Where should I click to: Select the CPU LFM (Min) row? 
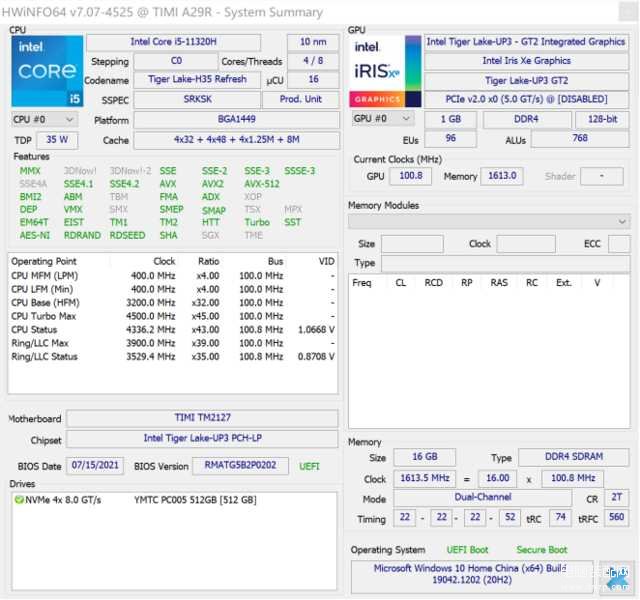click(x=173, y=289)
